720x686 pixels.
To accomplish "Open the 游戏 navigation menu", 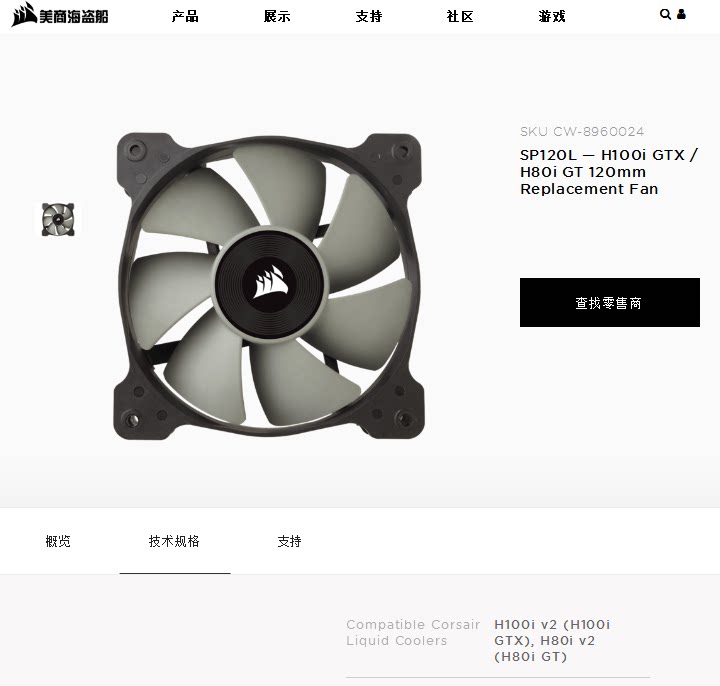I will [x=552, y=17].
